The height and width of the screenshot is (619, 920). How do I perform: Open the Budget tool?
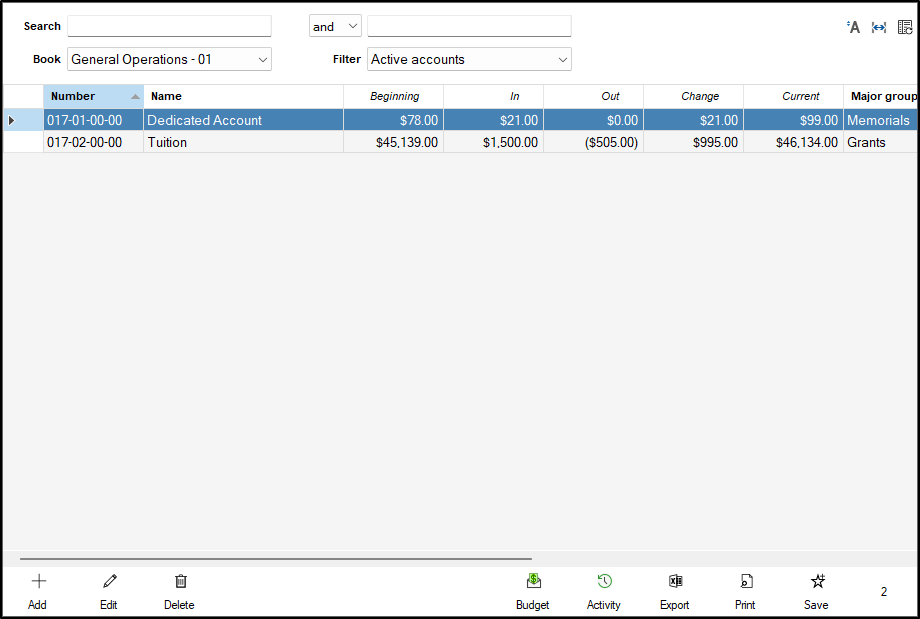[533, 582]
